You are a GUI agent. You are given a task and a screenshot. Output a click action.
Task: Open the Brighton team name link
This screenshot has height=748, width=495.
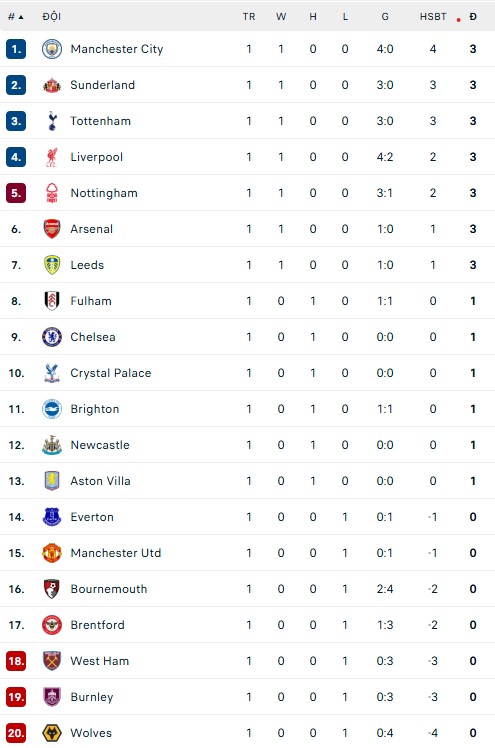pyautogui.click(x=94, y=409)
